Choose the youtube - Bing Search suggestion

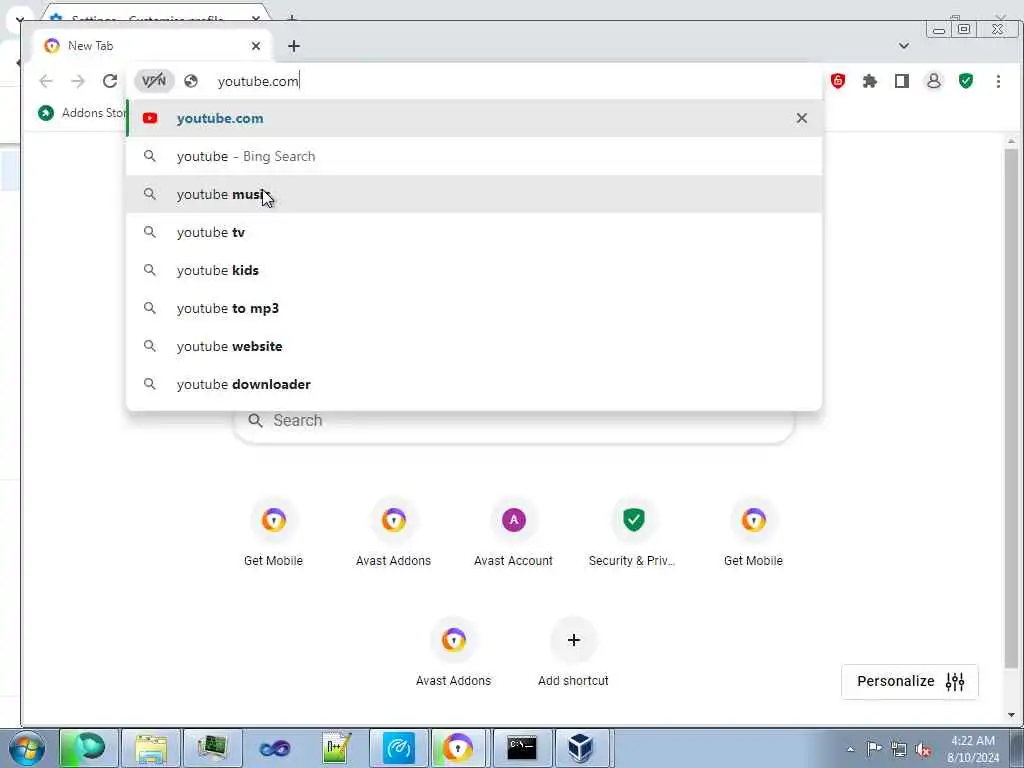[x=474, y=156]
